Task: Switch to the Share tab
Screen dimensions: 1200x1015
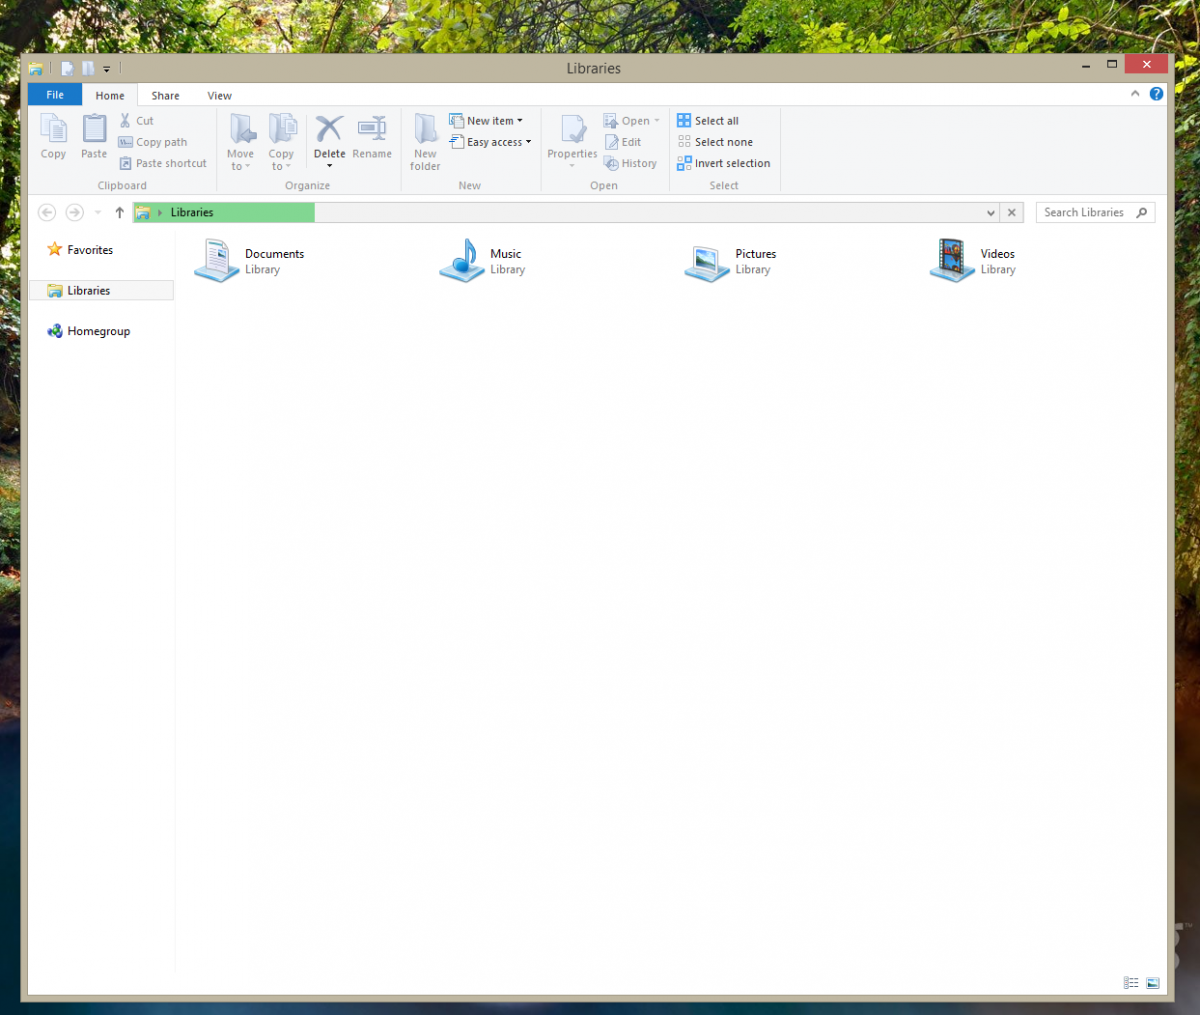Action: [166, 96]
